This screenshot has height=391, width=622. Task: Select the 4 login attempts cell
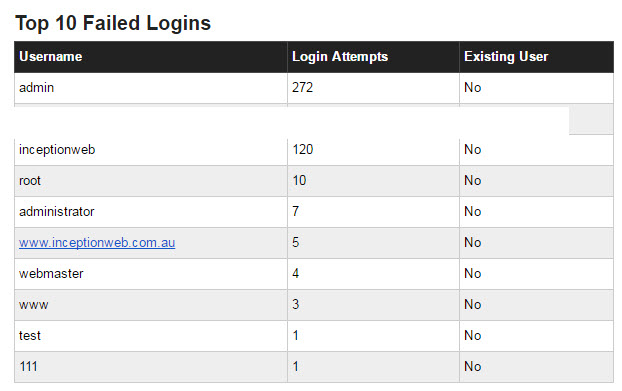pos(373,274)
